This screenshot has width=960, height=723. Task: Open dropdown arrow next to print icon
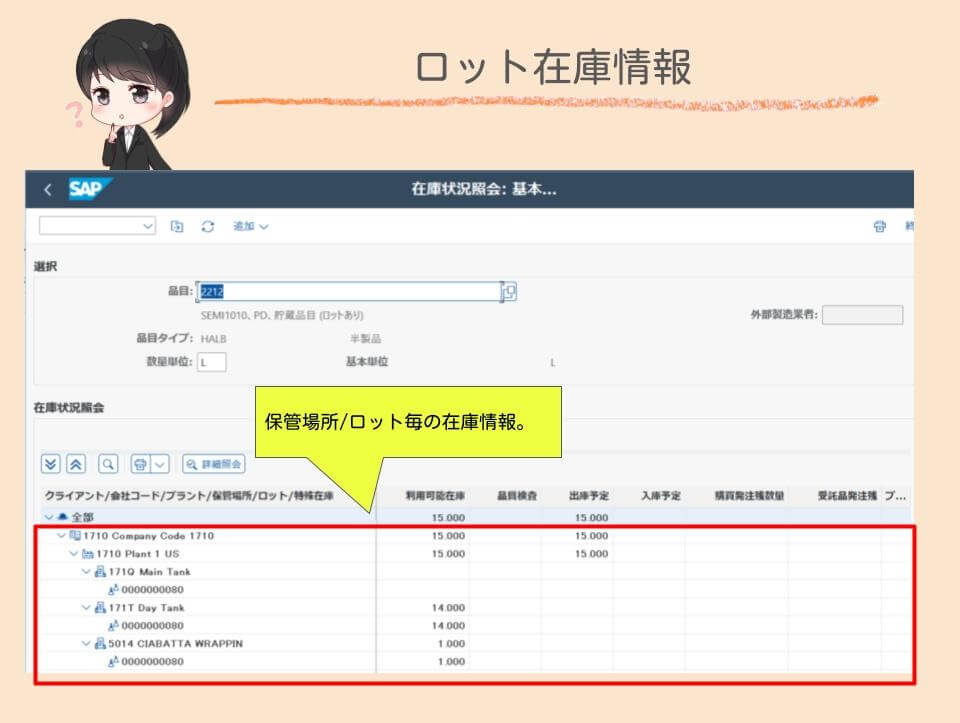pyautogui.click(x=160, y=463)
